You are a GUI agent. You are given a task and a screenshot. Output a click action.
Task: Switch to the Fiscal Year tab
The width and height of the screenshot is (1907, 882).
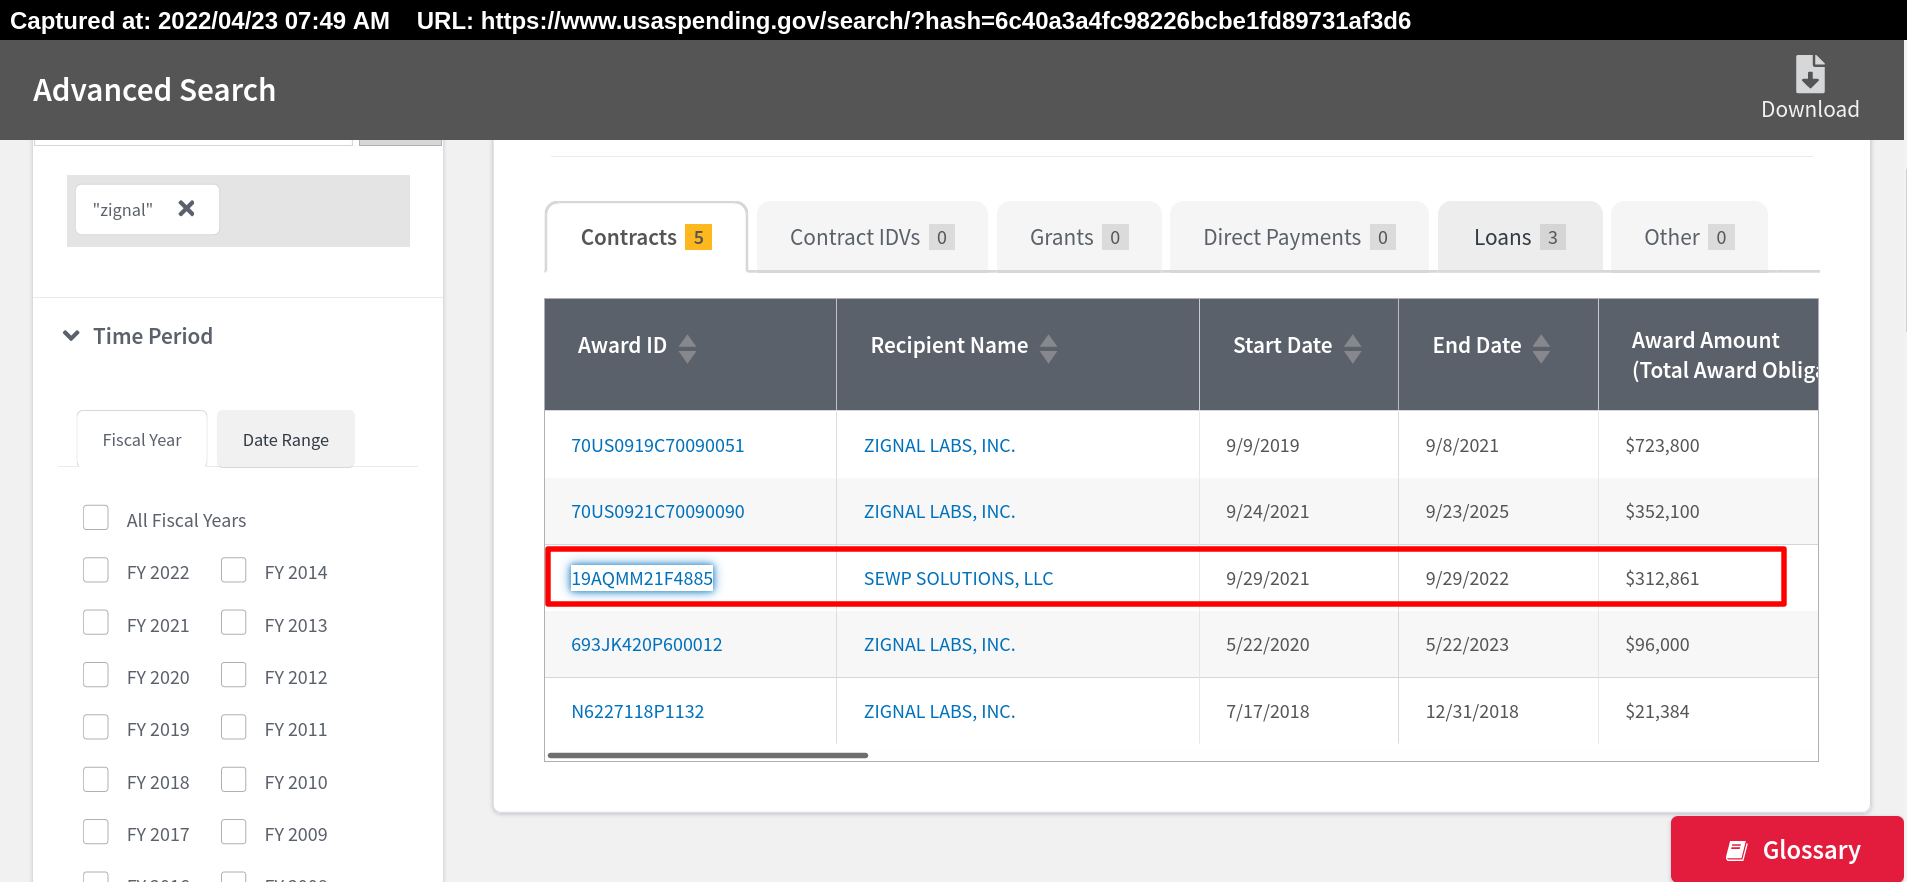pos(142,439)
